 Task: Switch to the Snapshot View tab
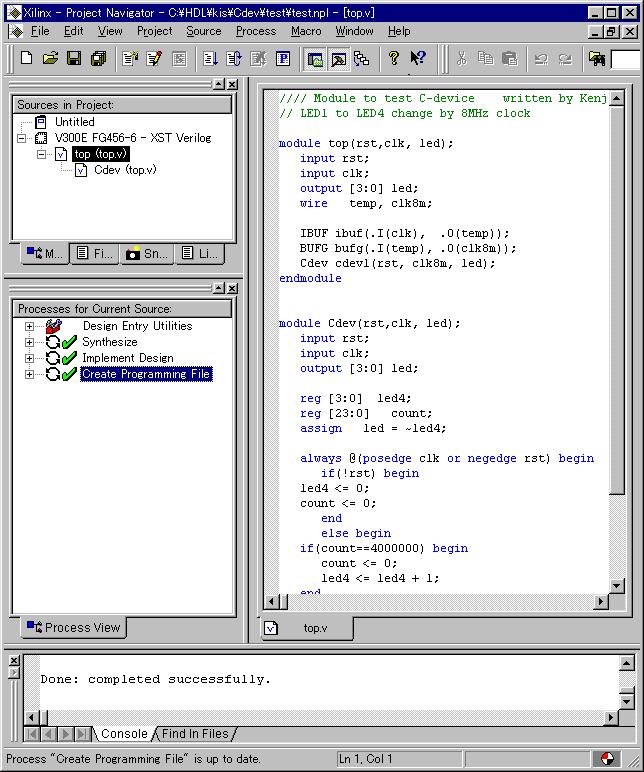147,254
